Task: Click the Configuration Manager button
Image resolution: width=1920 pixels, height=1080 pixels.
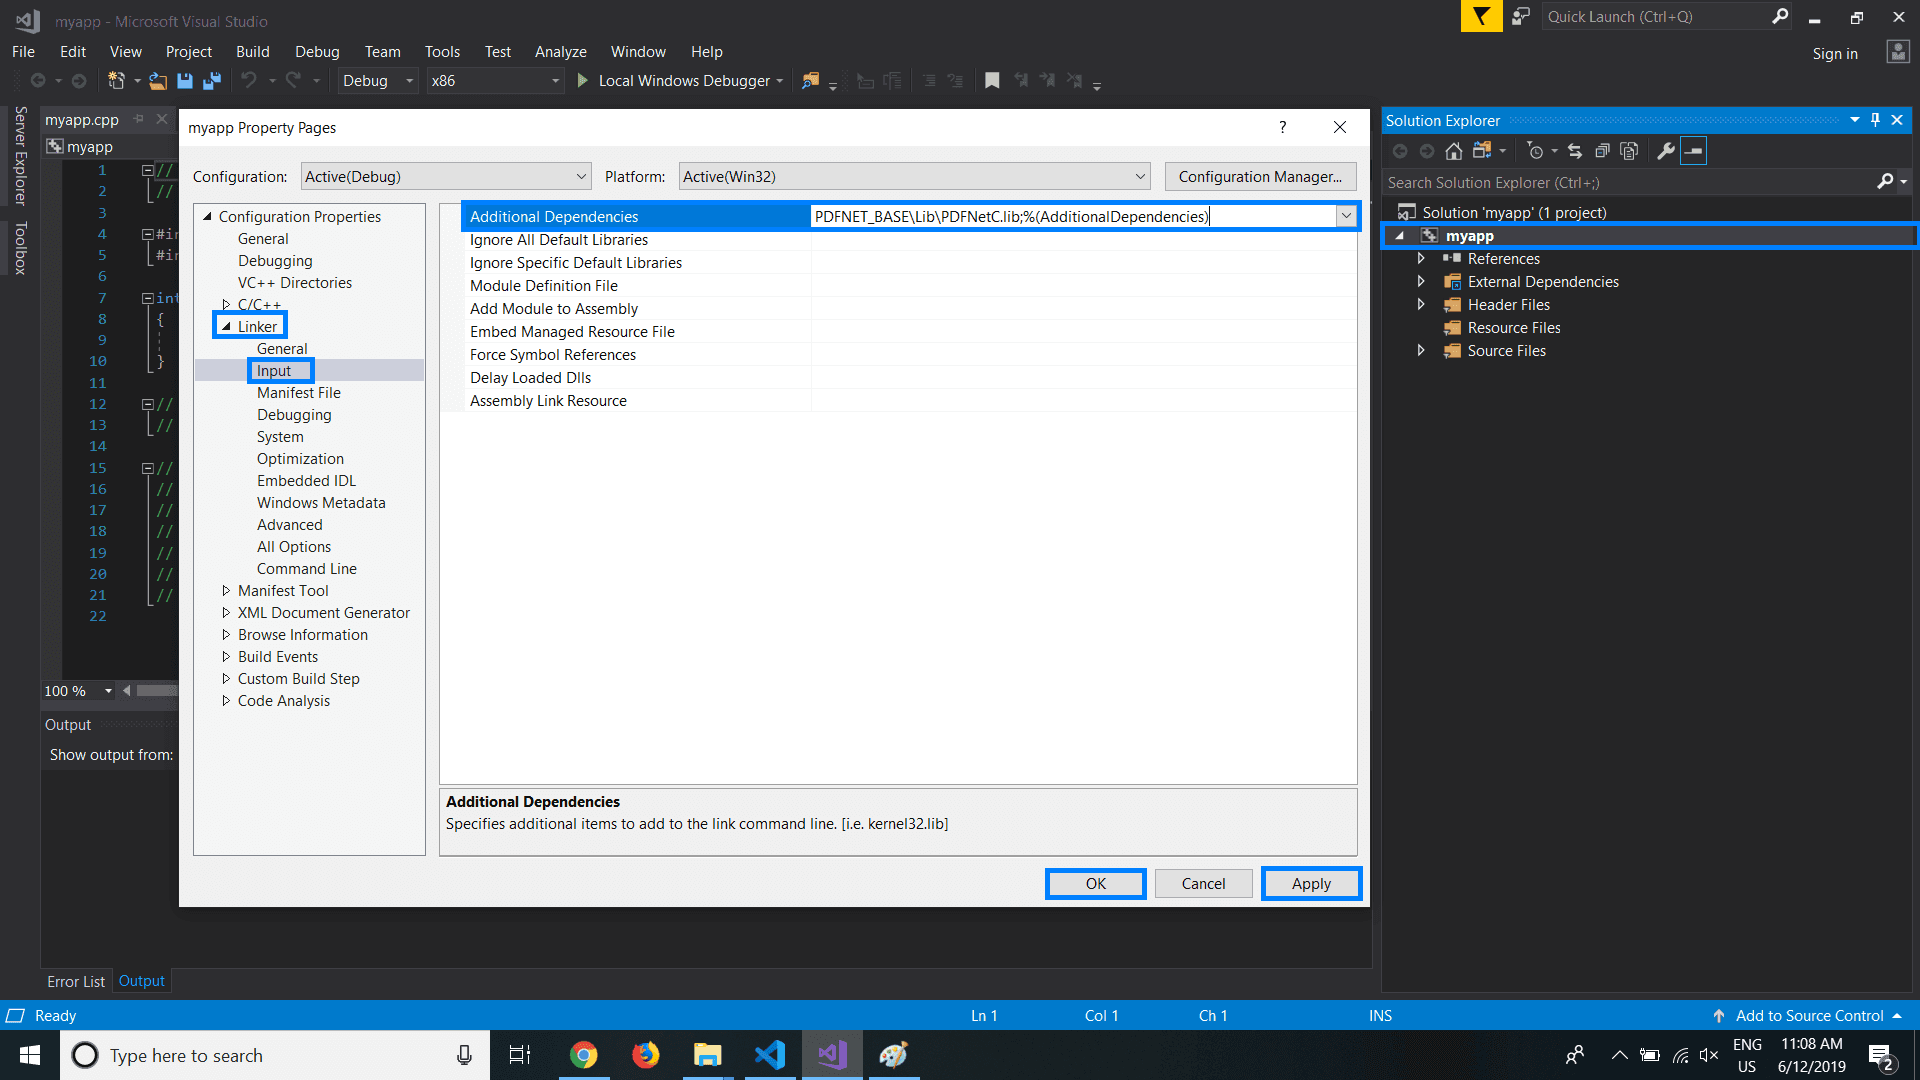Action: pos(1259,177)
